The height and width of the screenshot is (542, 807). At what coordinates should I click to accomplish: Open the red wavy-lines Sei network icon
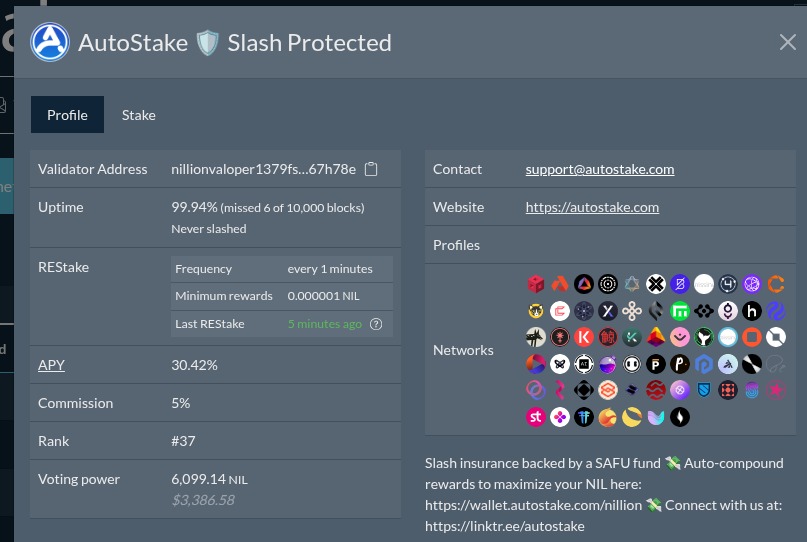[656, 390]
